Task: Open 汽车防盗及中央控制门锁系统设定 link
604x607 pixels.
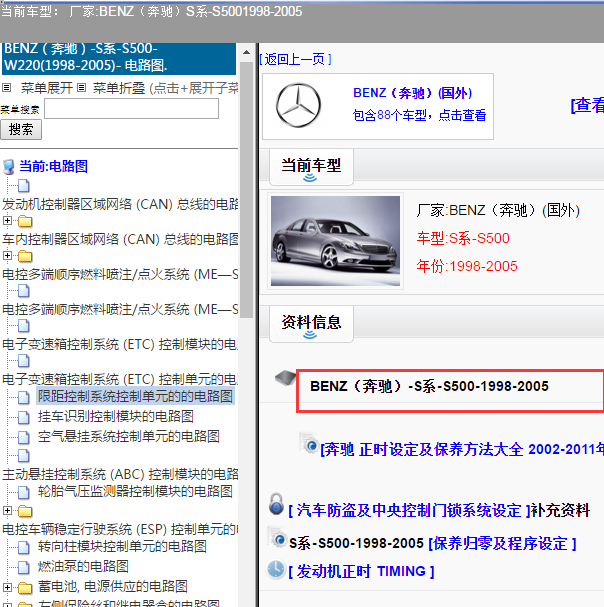Action: (409, 511)
